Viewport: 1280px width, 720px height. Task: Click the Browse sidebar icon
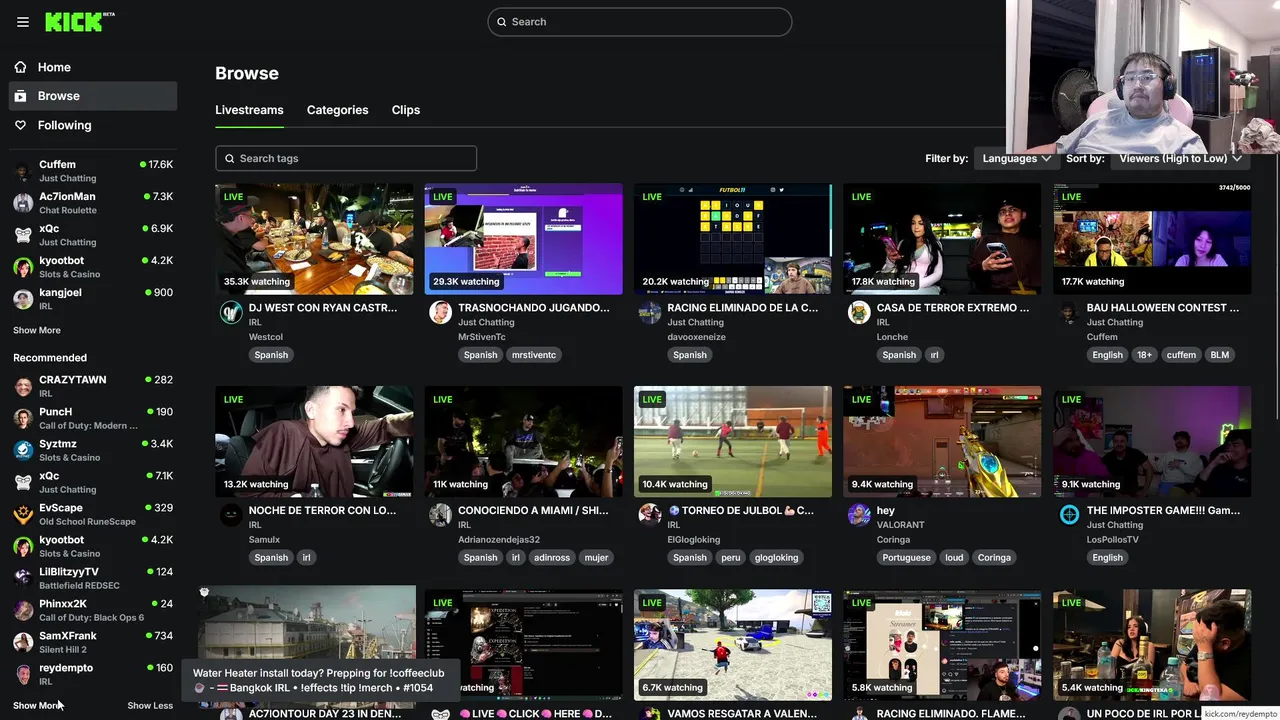(x=20, y=96)
